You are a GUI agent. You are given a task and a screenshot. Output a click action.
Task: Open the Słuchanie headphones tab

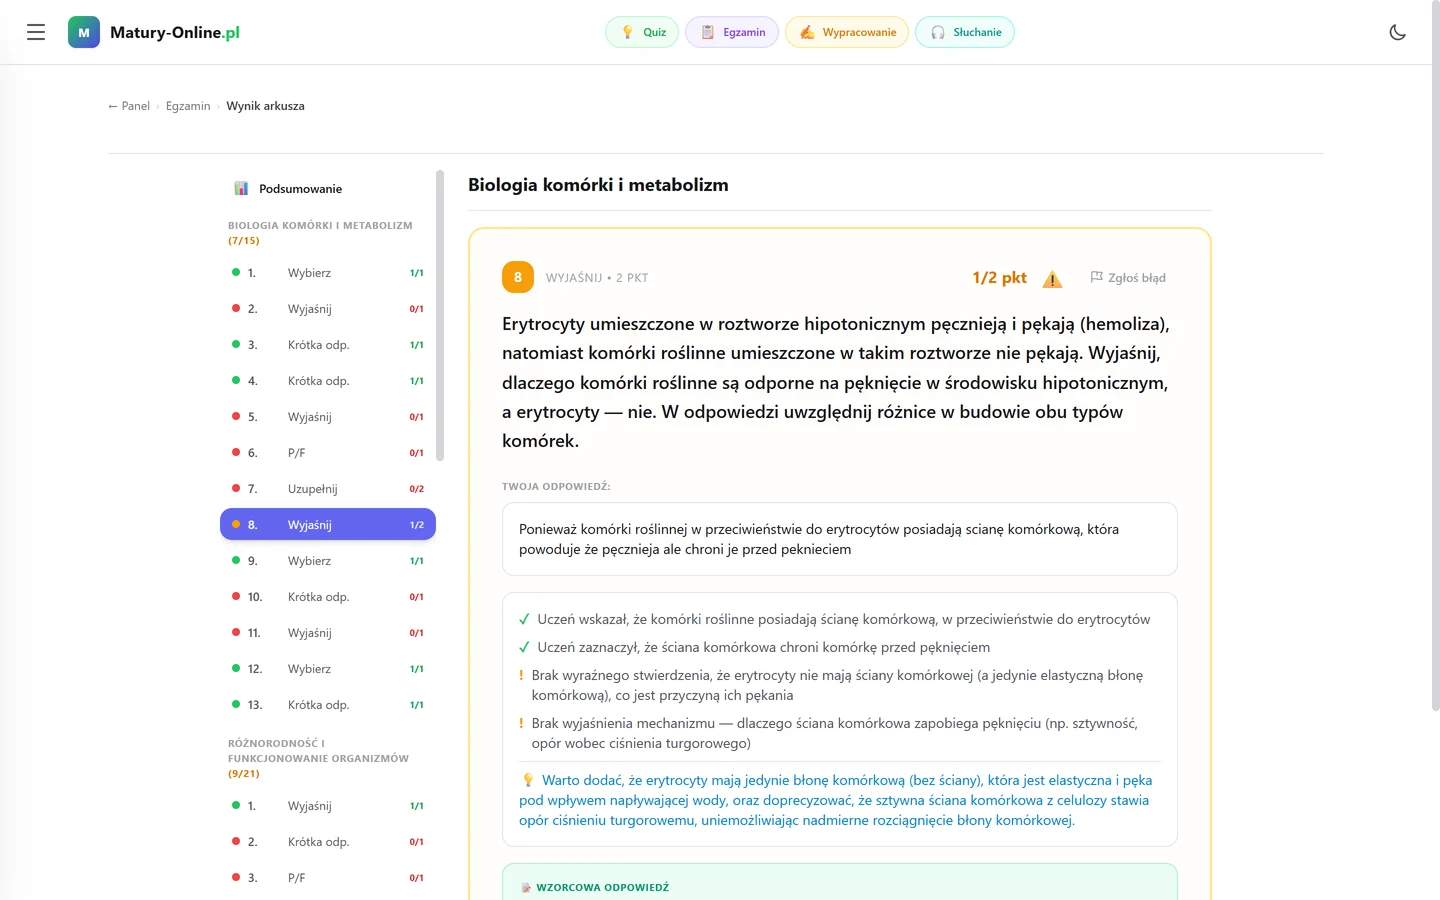pos(965,32)
